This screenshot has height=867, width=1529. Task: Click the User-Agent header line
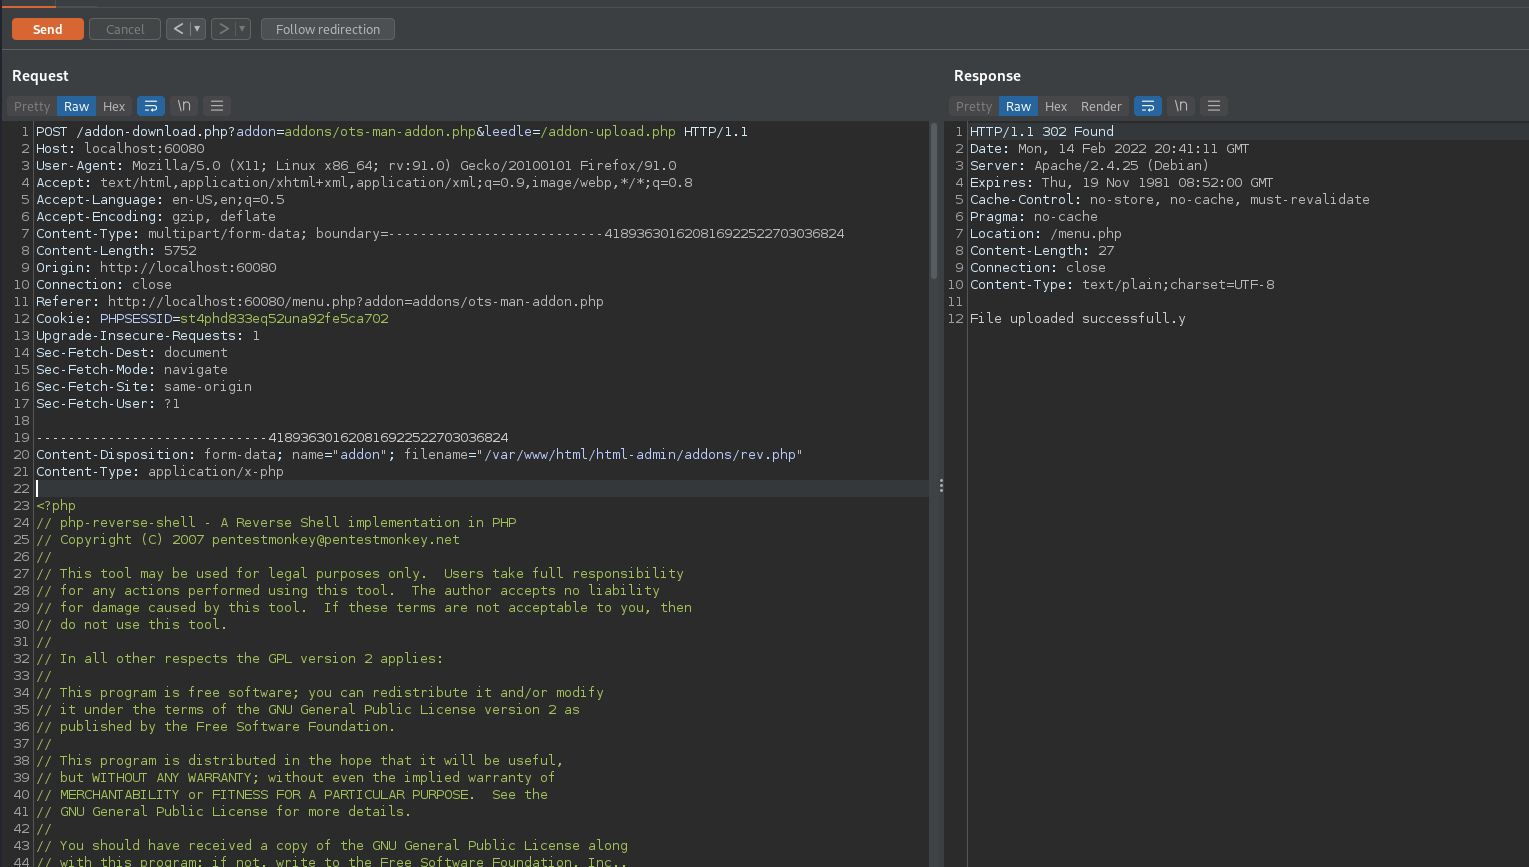tap(356, 165)
